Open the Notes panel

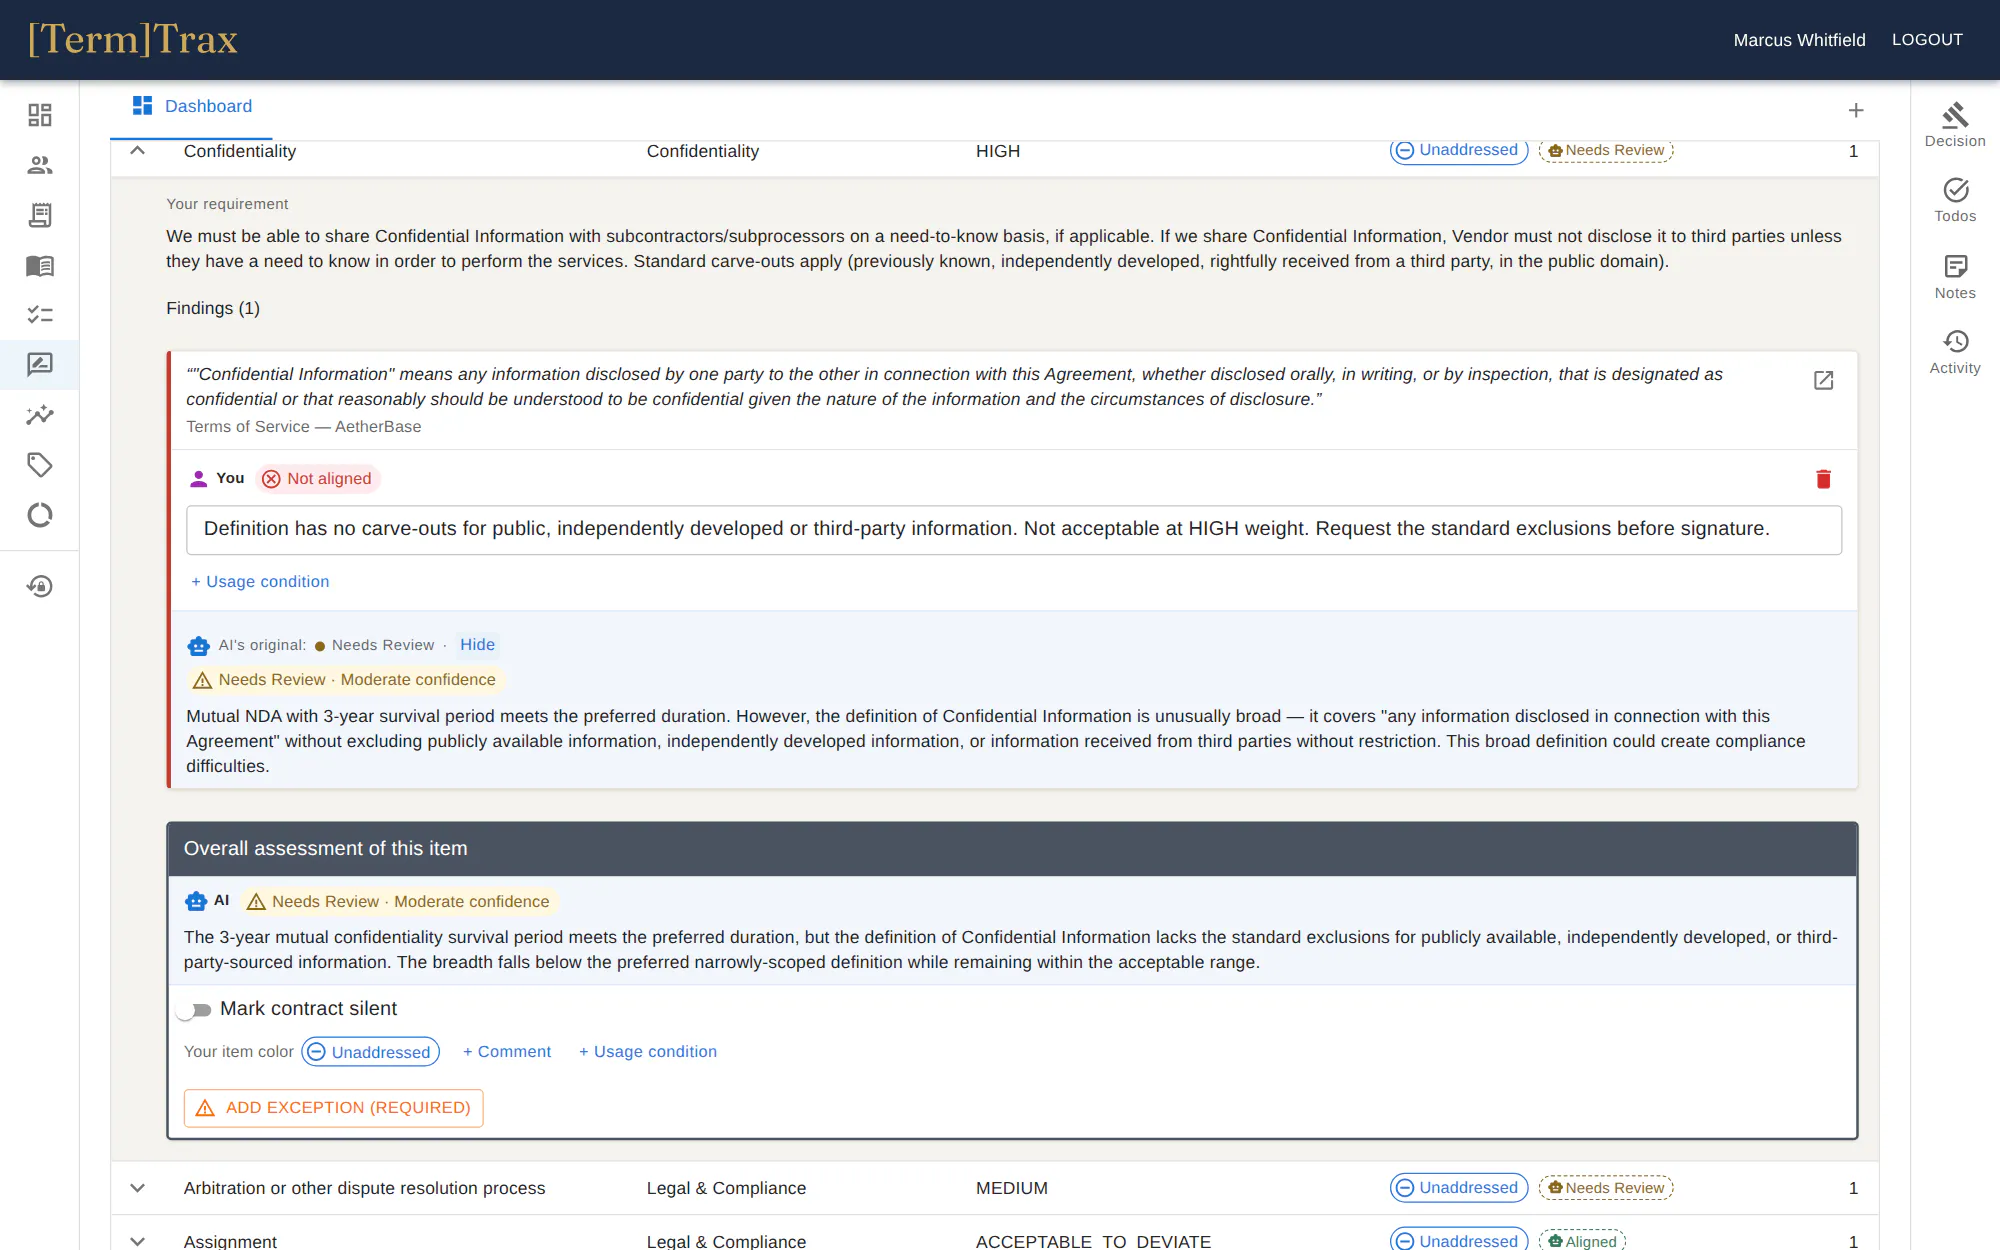click(1955, 277)
